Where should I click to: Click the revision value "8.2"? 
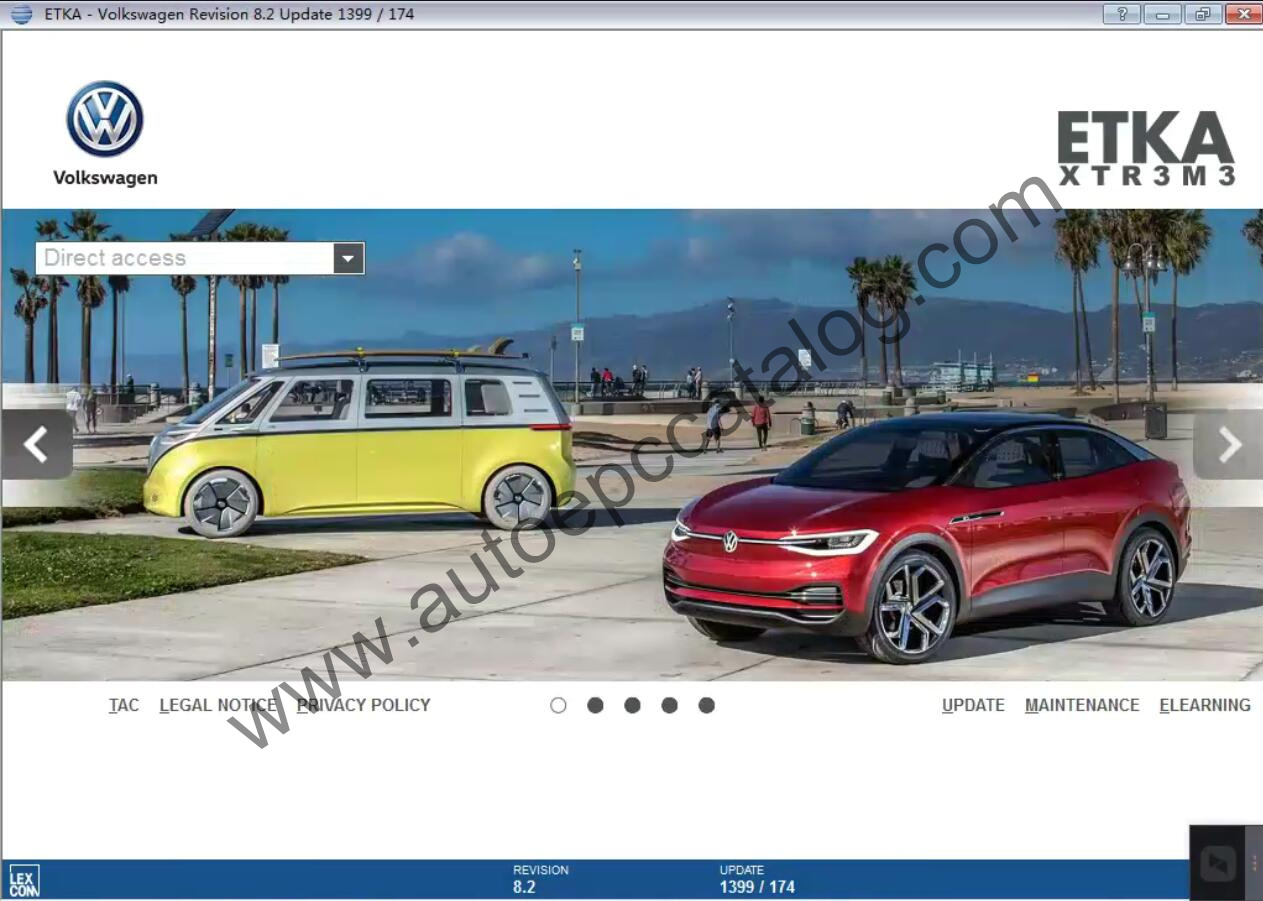(x=524, y=887)
